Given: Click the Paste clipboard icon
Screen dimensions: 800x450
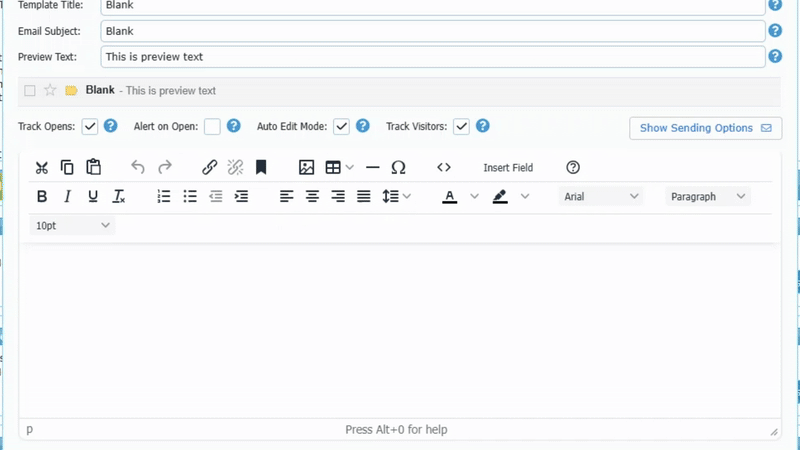Looking at the screenshot, I should 93,168.
